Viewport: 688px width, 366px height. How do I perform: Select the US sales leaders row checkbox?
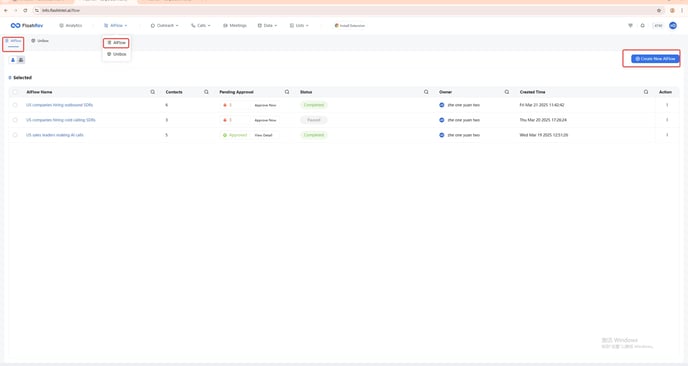tap(15, 135)
